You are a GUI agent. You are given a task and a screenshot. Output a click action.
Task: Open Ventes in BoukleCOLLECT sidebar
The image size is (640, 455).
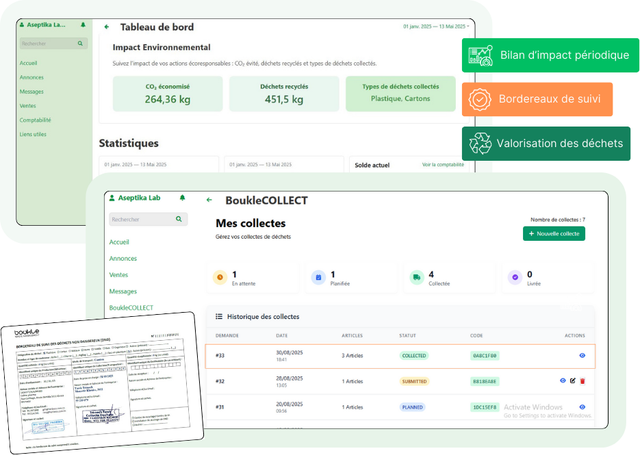click(118, 275)
